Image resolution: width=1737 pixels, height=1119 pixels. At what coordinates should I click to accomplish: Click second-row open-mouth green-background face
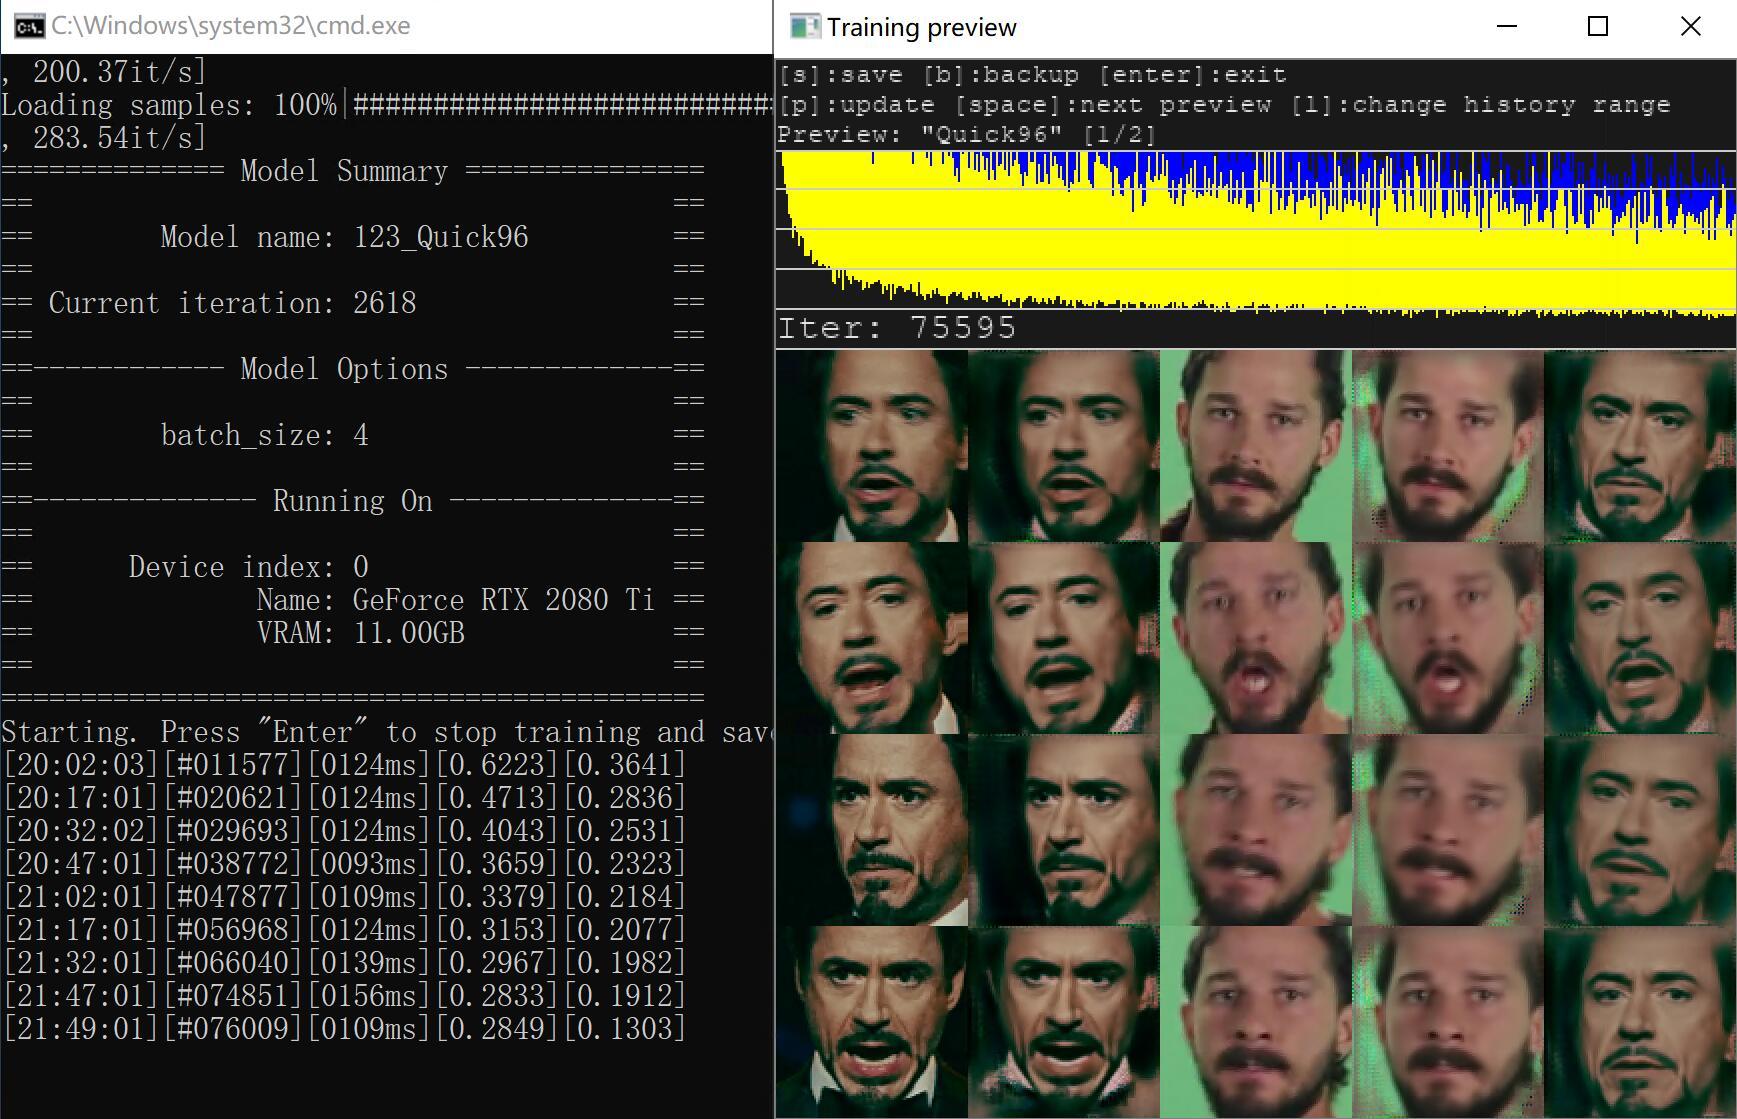click(x=1256, y=638)
